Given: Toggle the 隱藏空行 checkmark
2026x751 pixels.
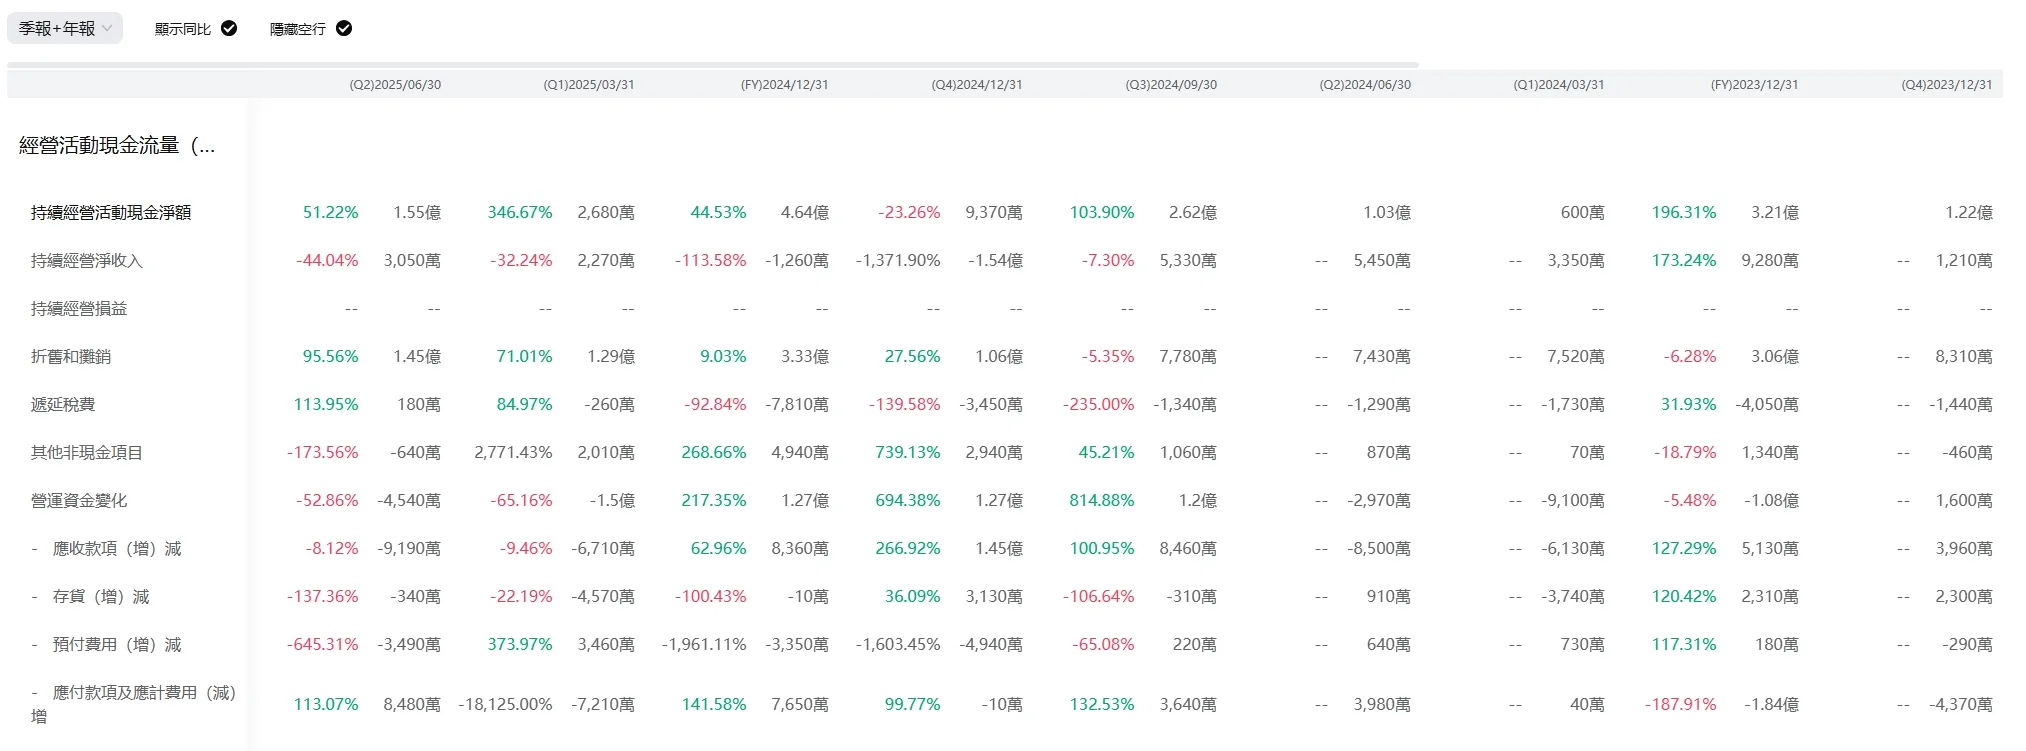Looking at the screenshot, I should coord(344,28).
